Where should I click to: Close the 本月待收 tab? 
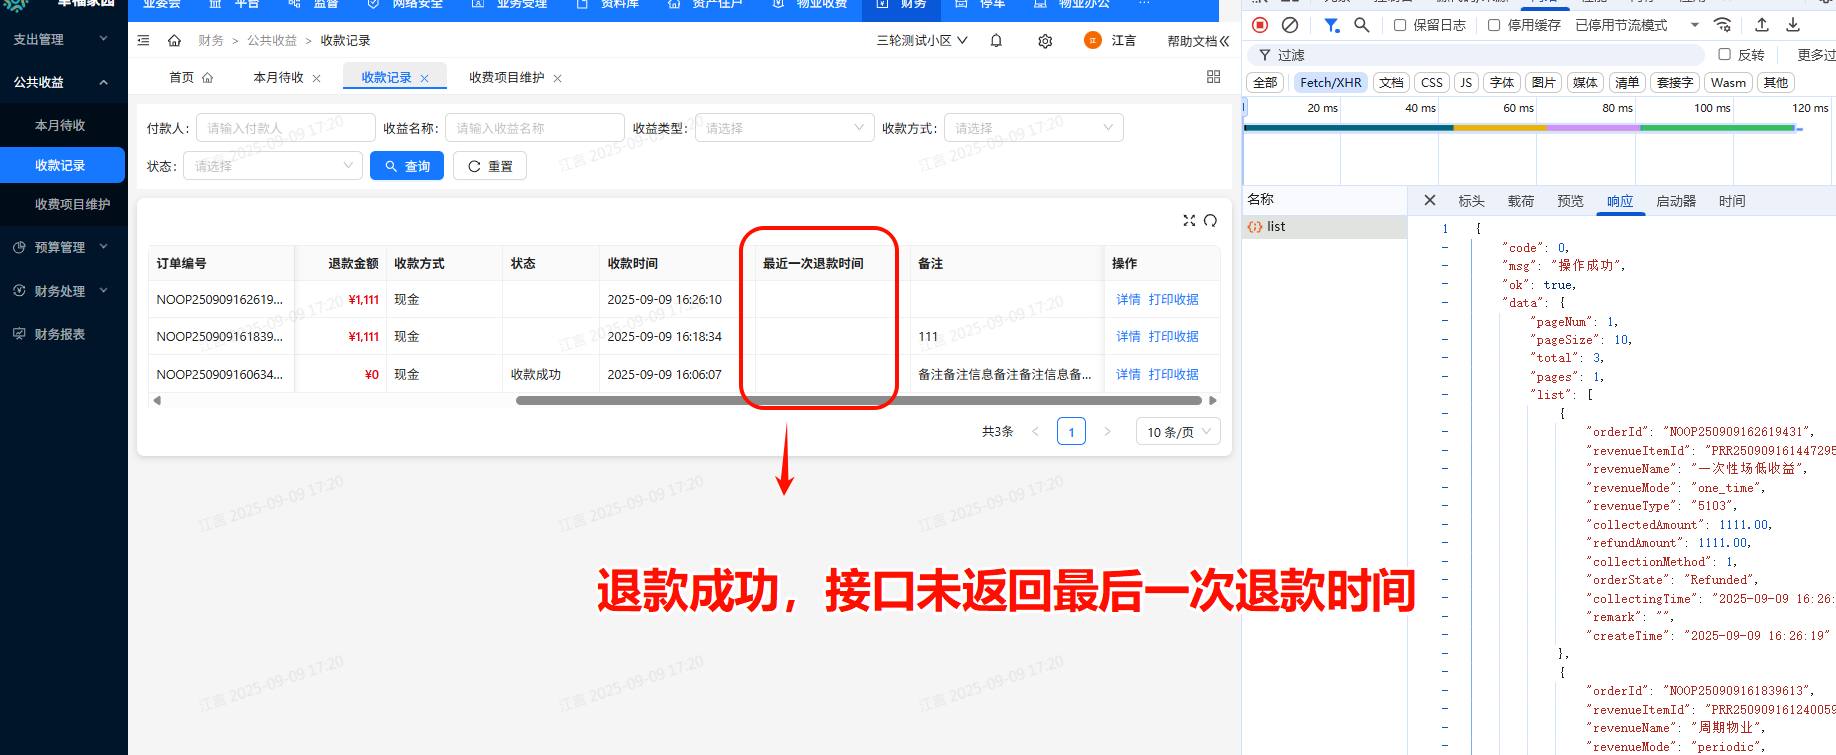(316, 78)
